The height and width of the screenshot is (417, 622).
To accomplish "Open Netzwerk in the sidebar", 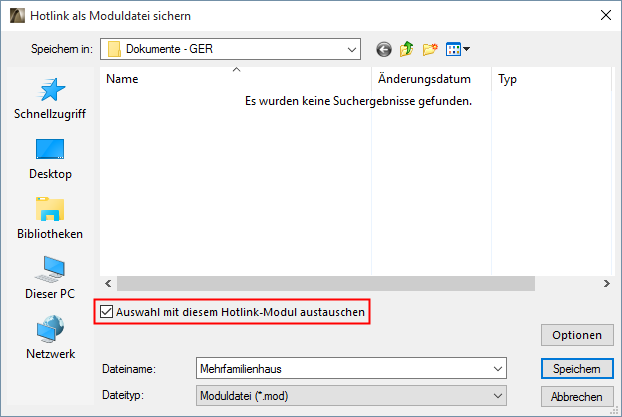I will [x=50, y=338].
